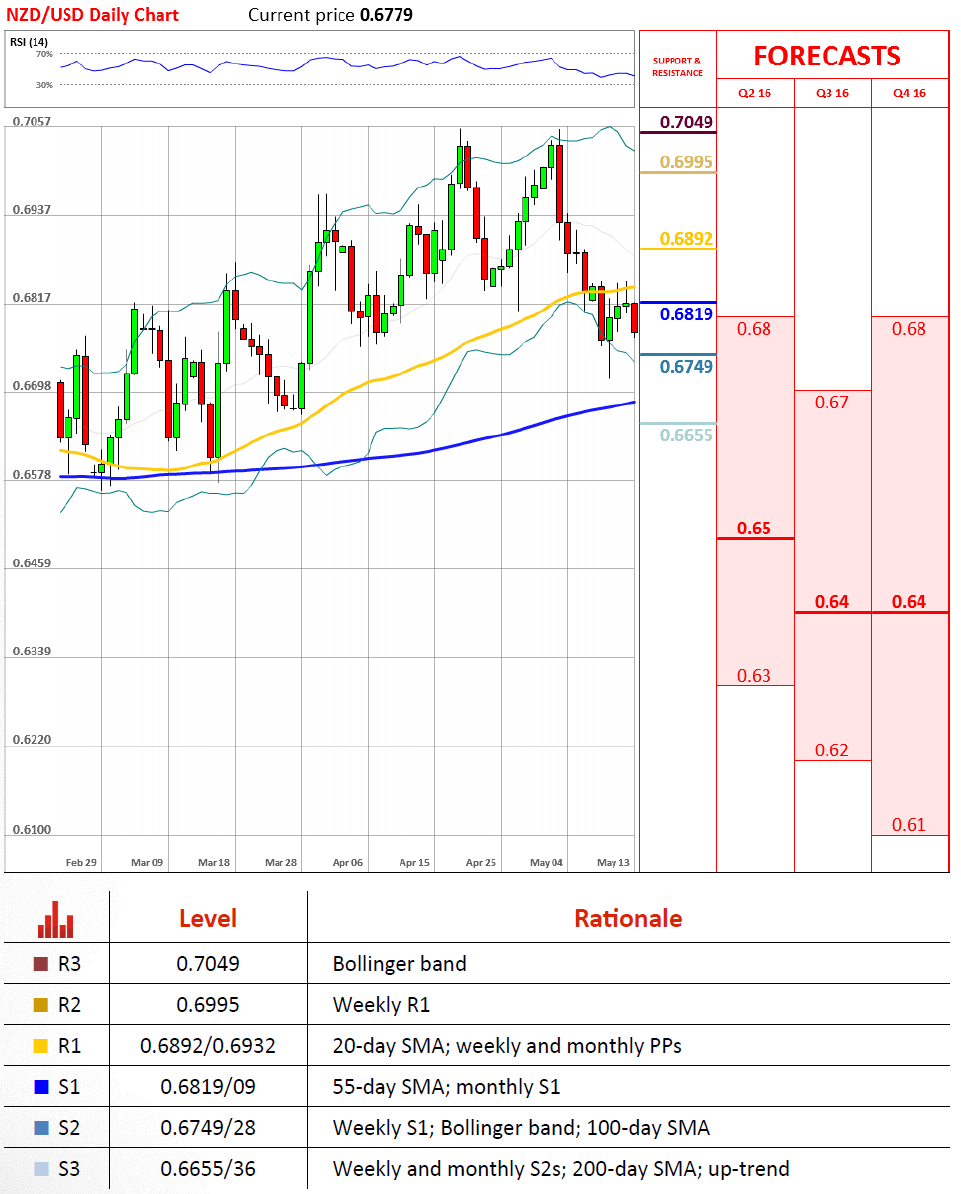Click the S1 blue color swatch

[41, 1087]
